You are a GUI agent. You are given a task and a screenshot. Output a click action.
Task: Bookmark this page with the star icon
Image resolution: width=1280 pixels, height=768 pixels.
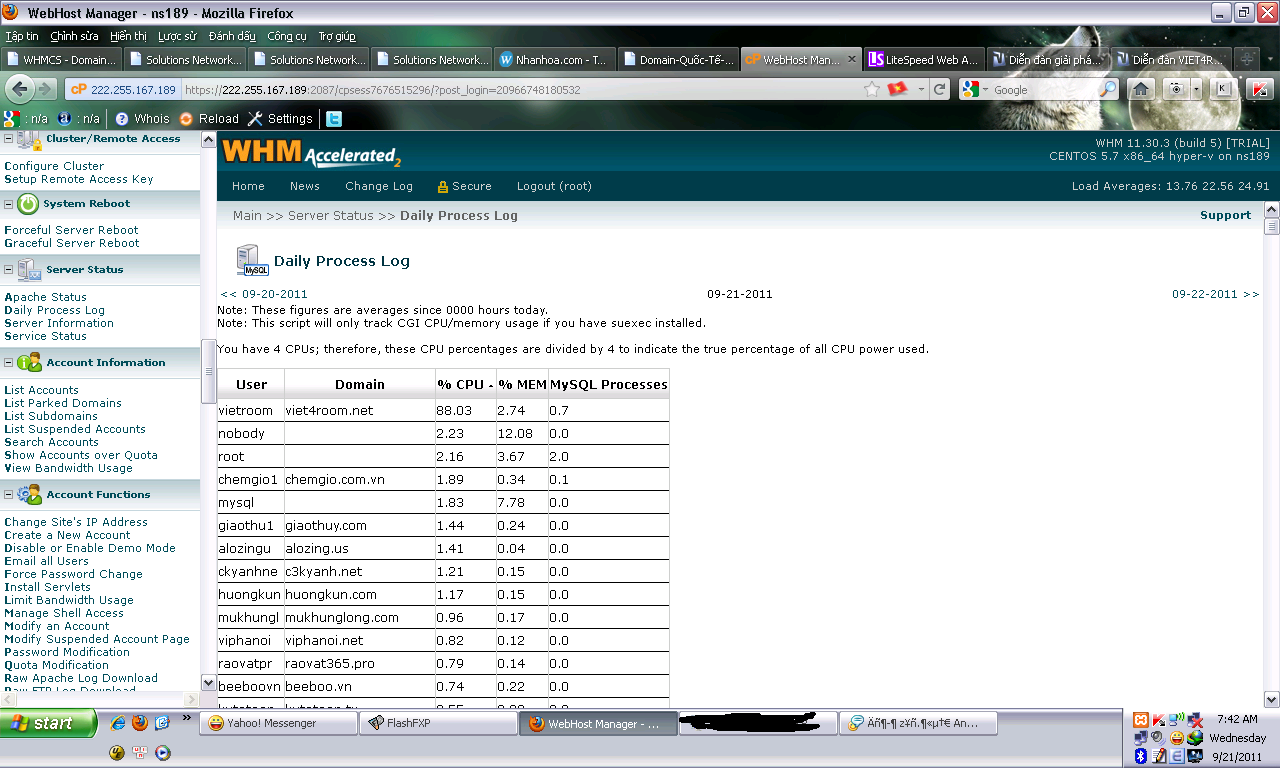tap(872, 89)
